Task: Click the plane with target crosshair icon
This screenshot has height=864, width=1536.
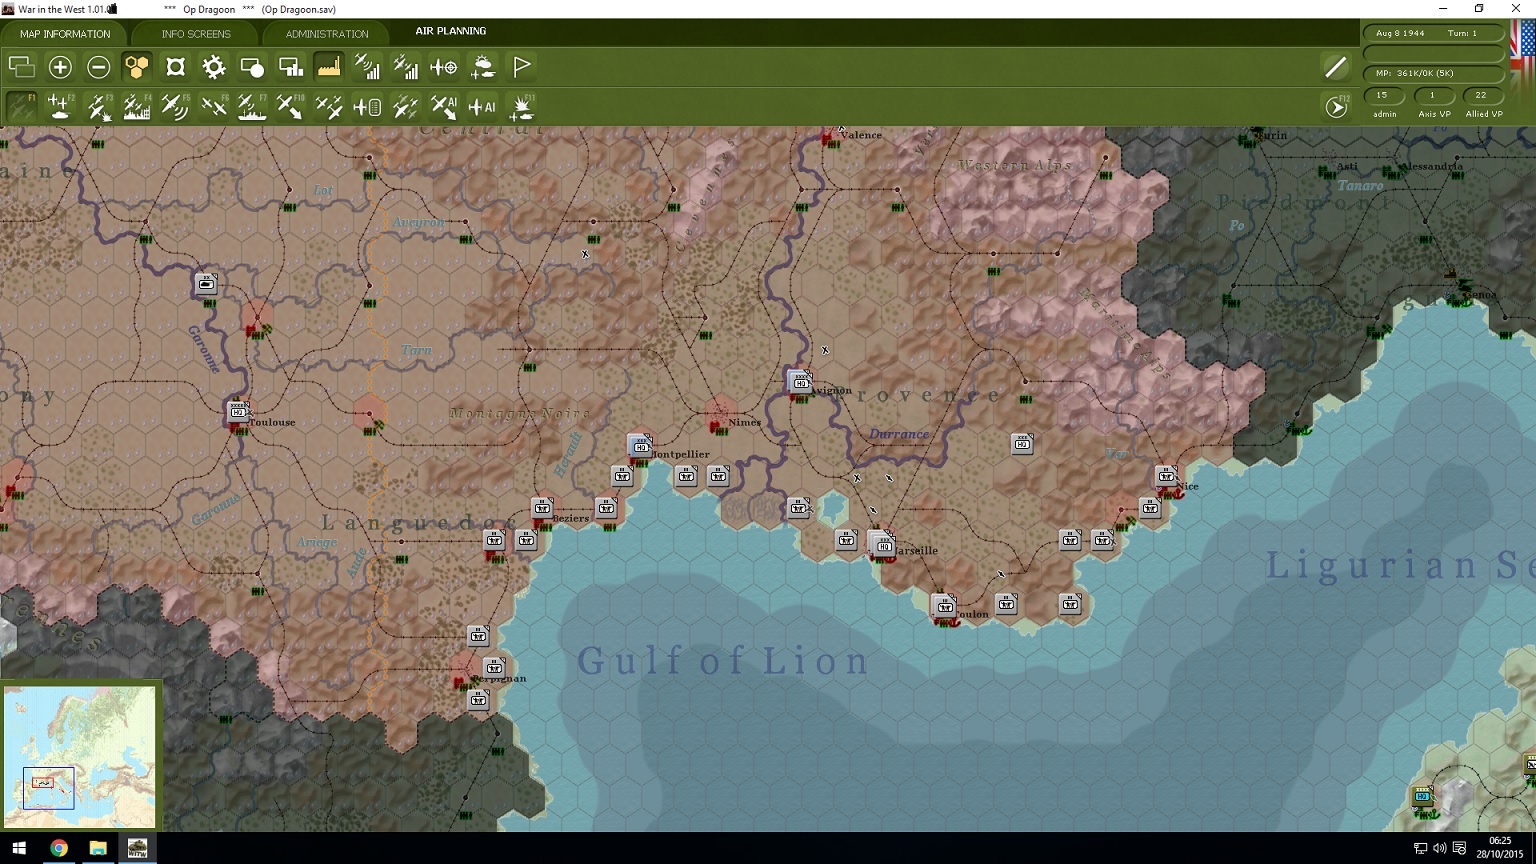Action: (443, 67)
